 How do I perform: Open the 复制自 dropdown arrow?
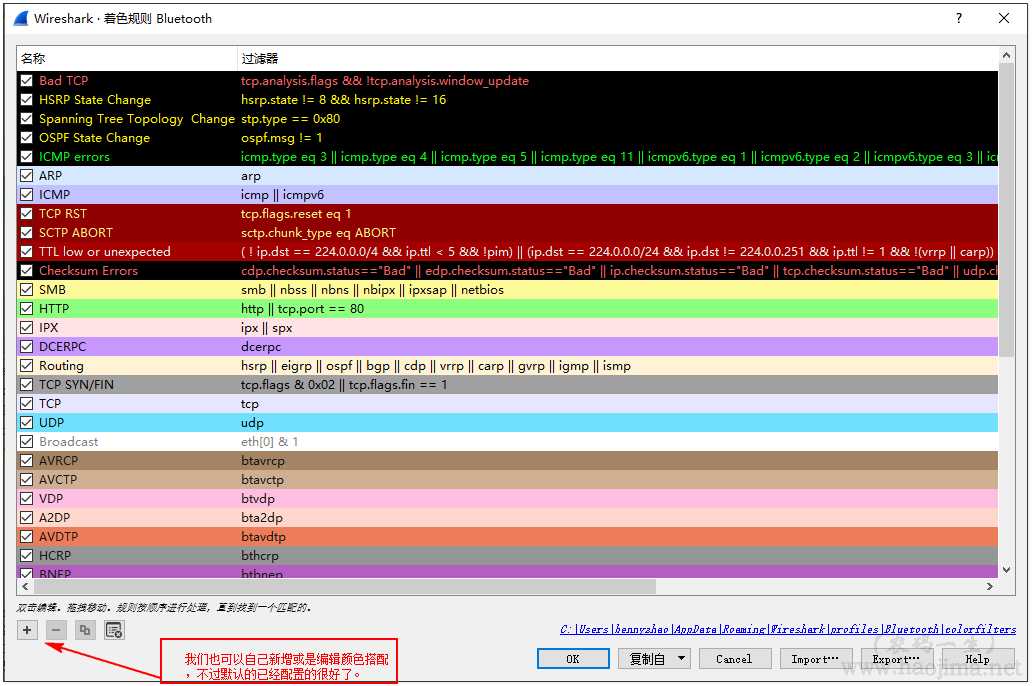pyautogui.click(x=682, y=658)
